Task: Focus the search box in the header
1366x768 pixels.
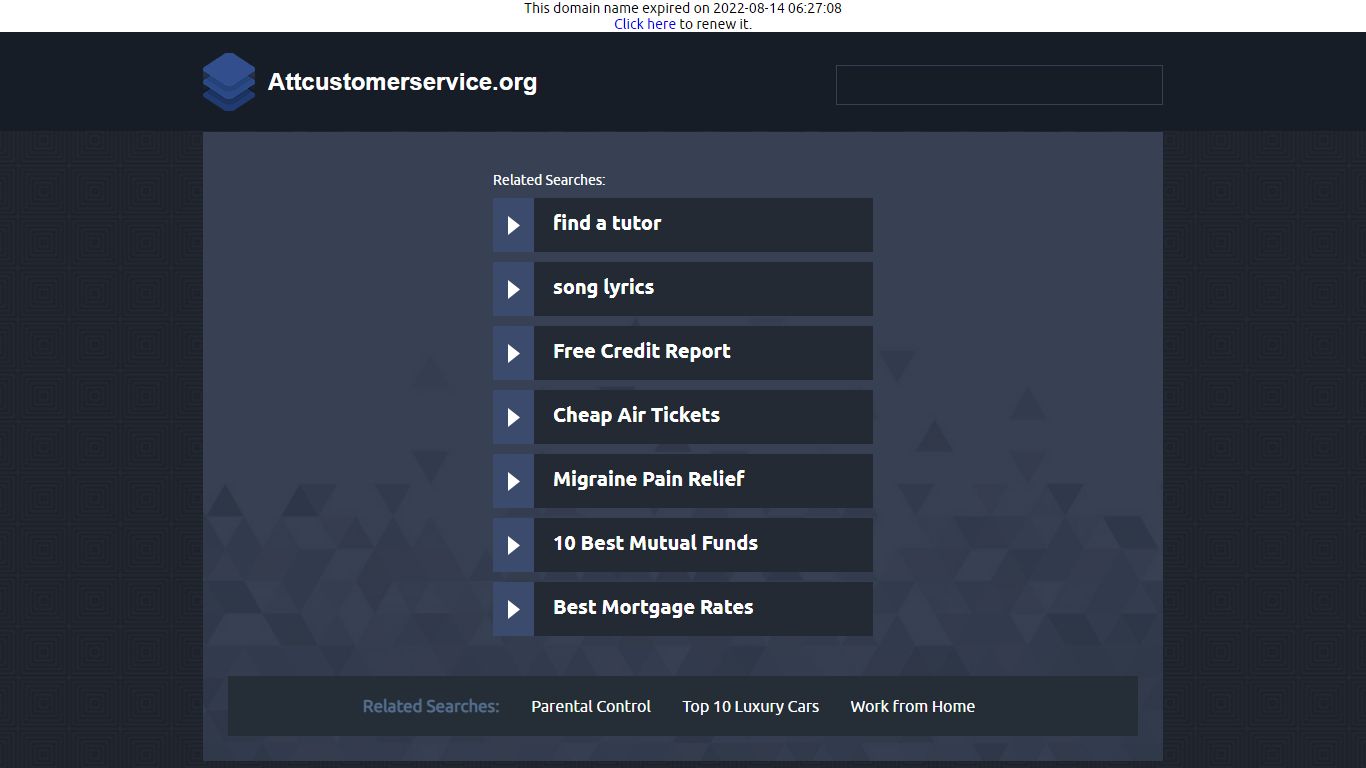Action: point(999,85)
